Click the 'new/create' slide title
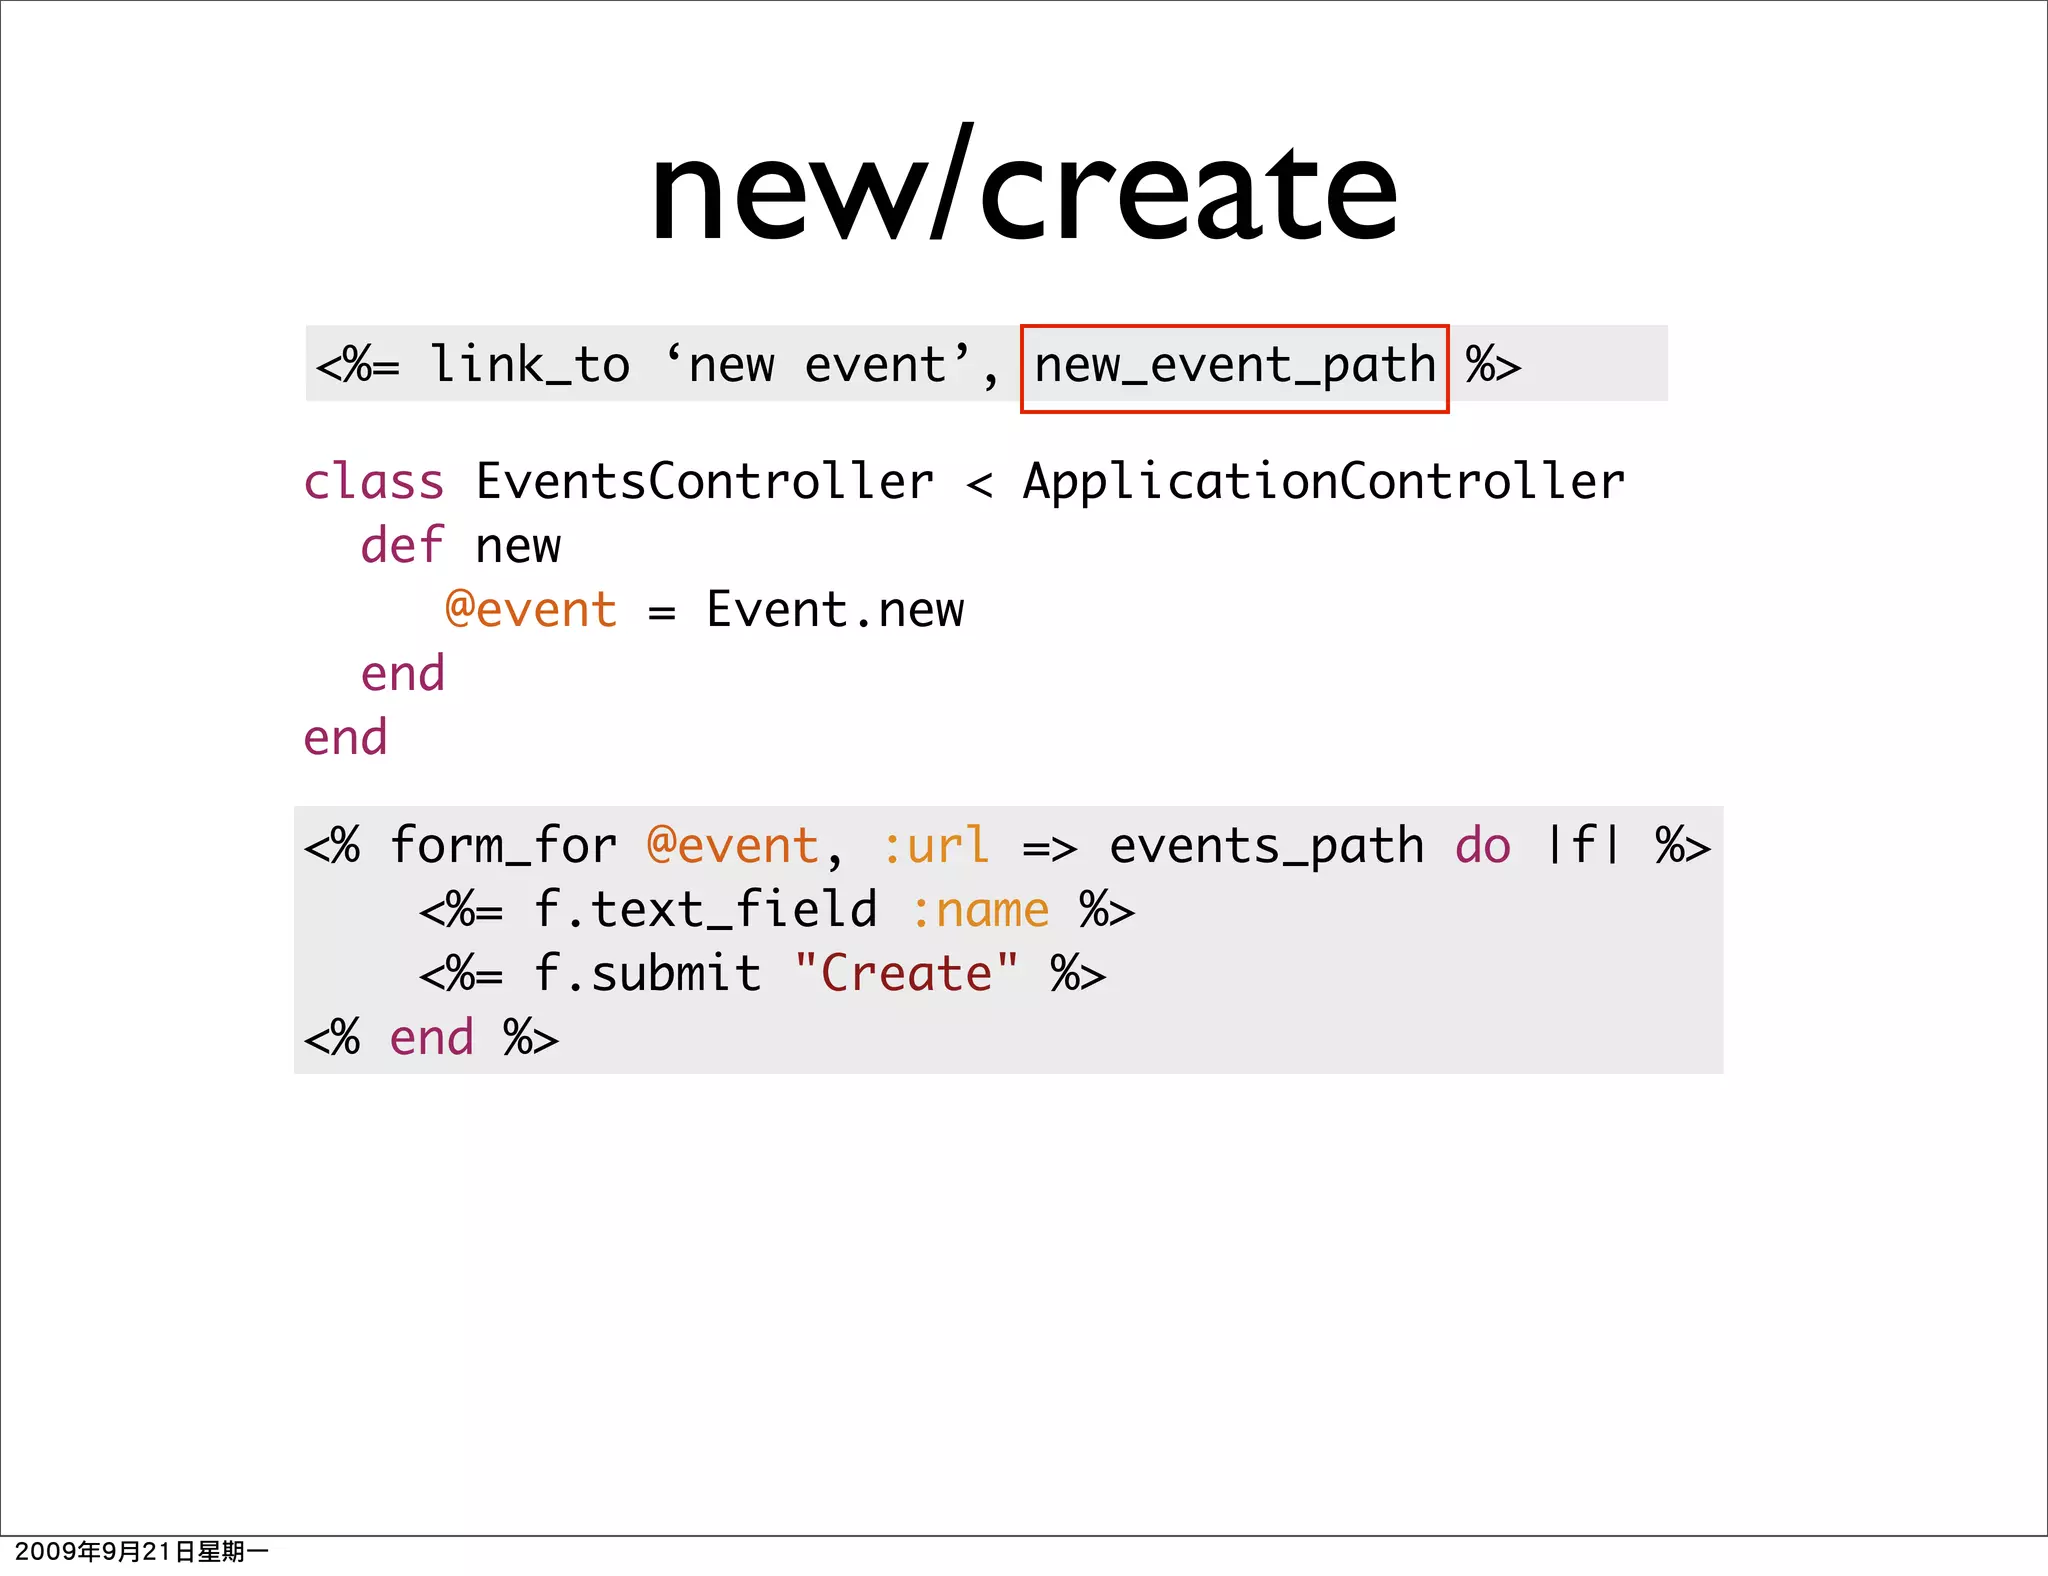Viewport: 2048px width, 1576px height. coord(1023,190)
